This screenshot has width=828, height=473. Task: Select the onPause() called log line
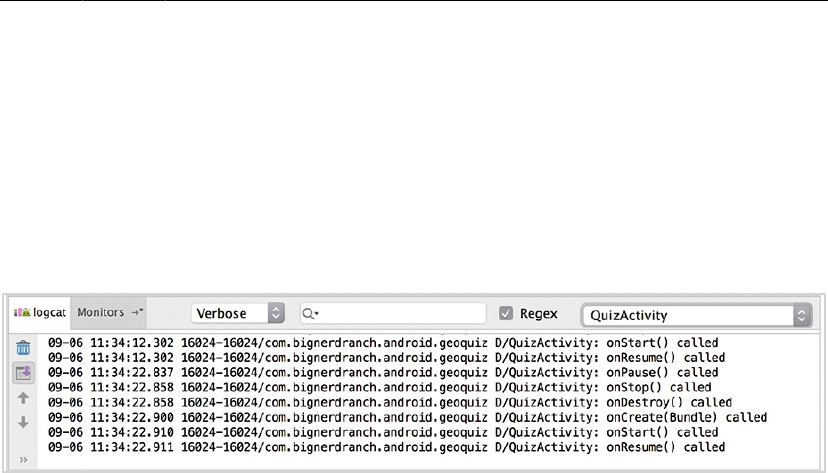coord(383,373)
